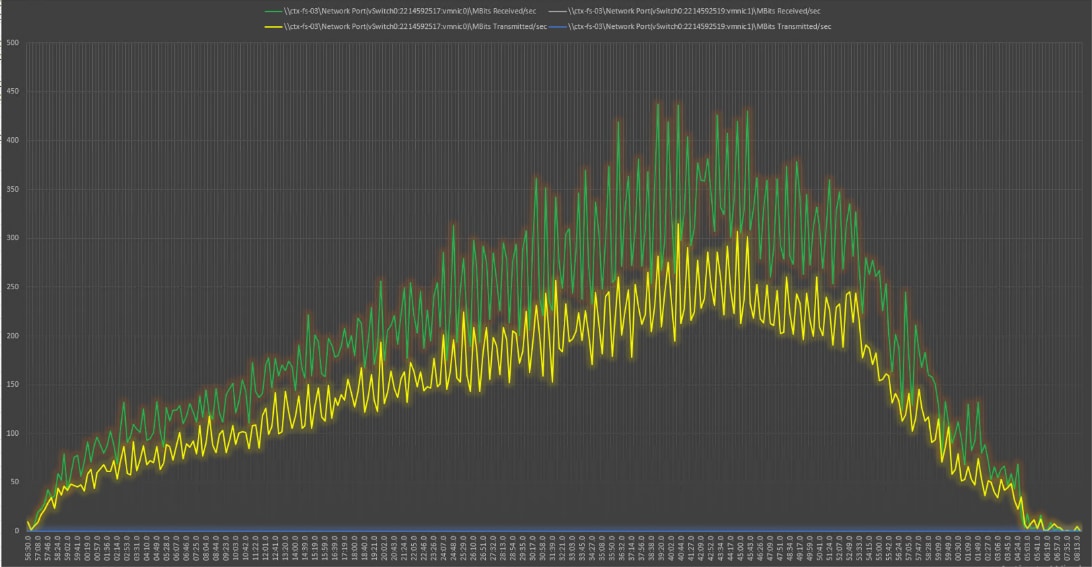Click the 150 label on the vertical axis
1092x567 pixels.
point(13,385)
